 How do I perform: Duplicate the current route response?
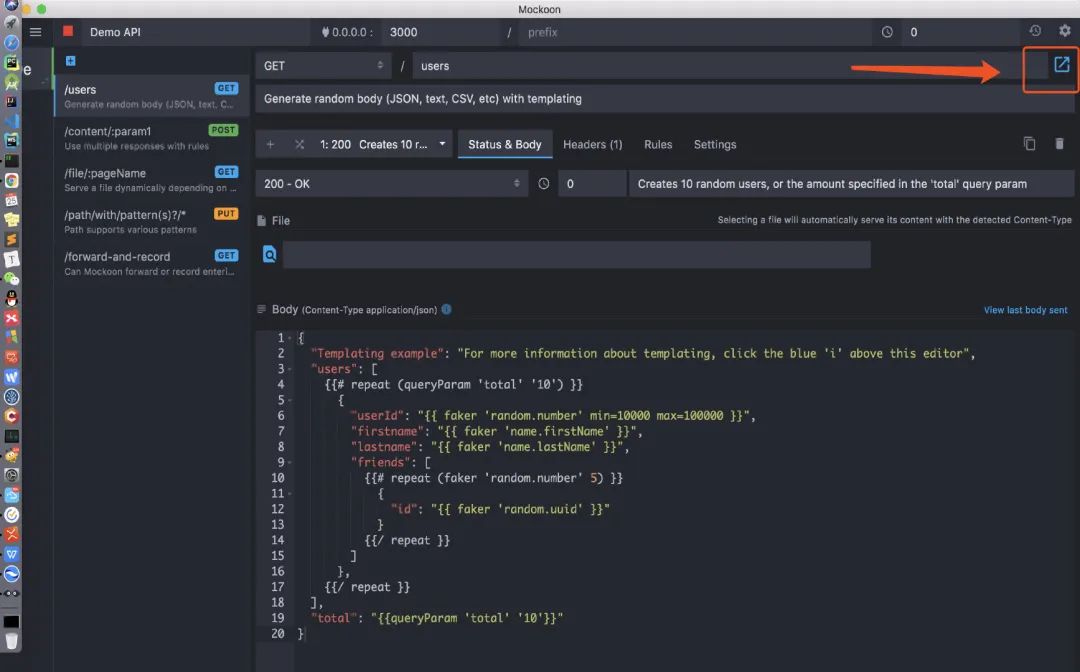click(1029, 144)
